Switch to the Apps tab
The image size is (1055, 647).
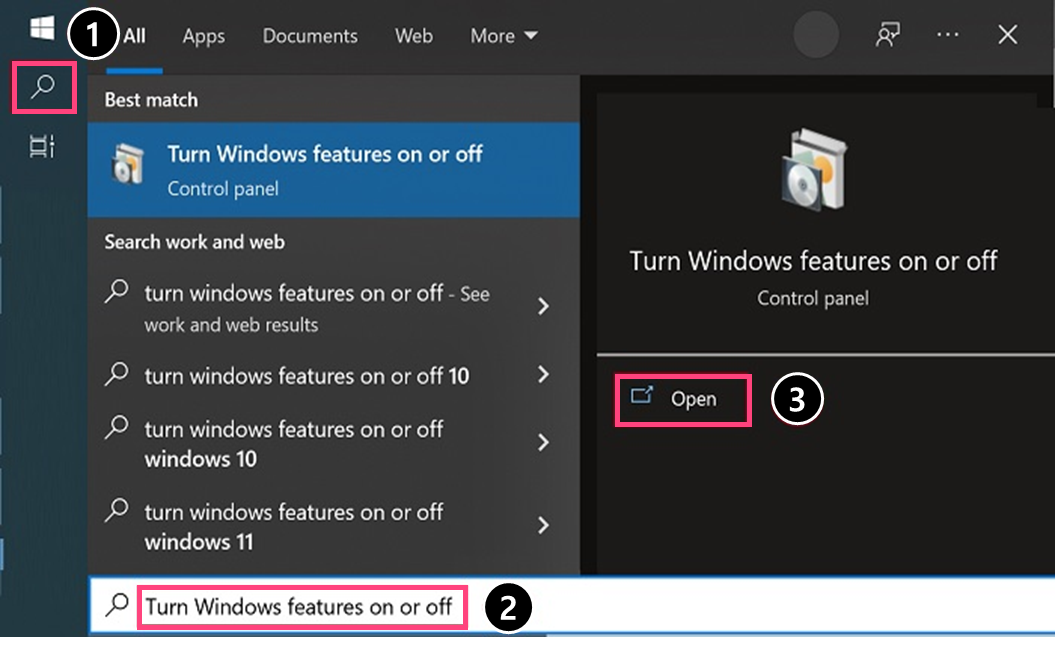(204, 36)
